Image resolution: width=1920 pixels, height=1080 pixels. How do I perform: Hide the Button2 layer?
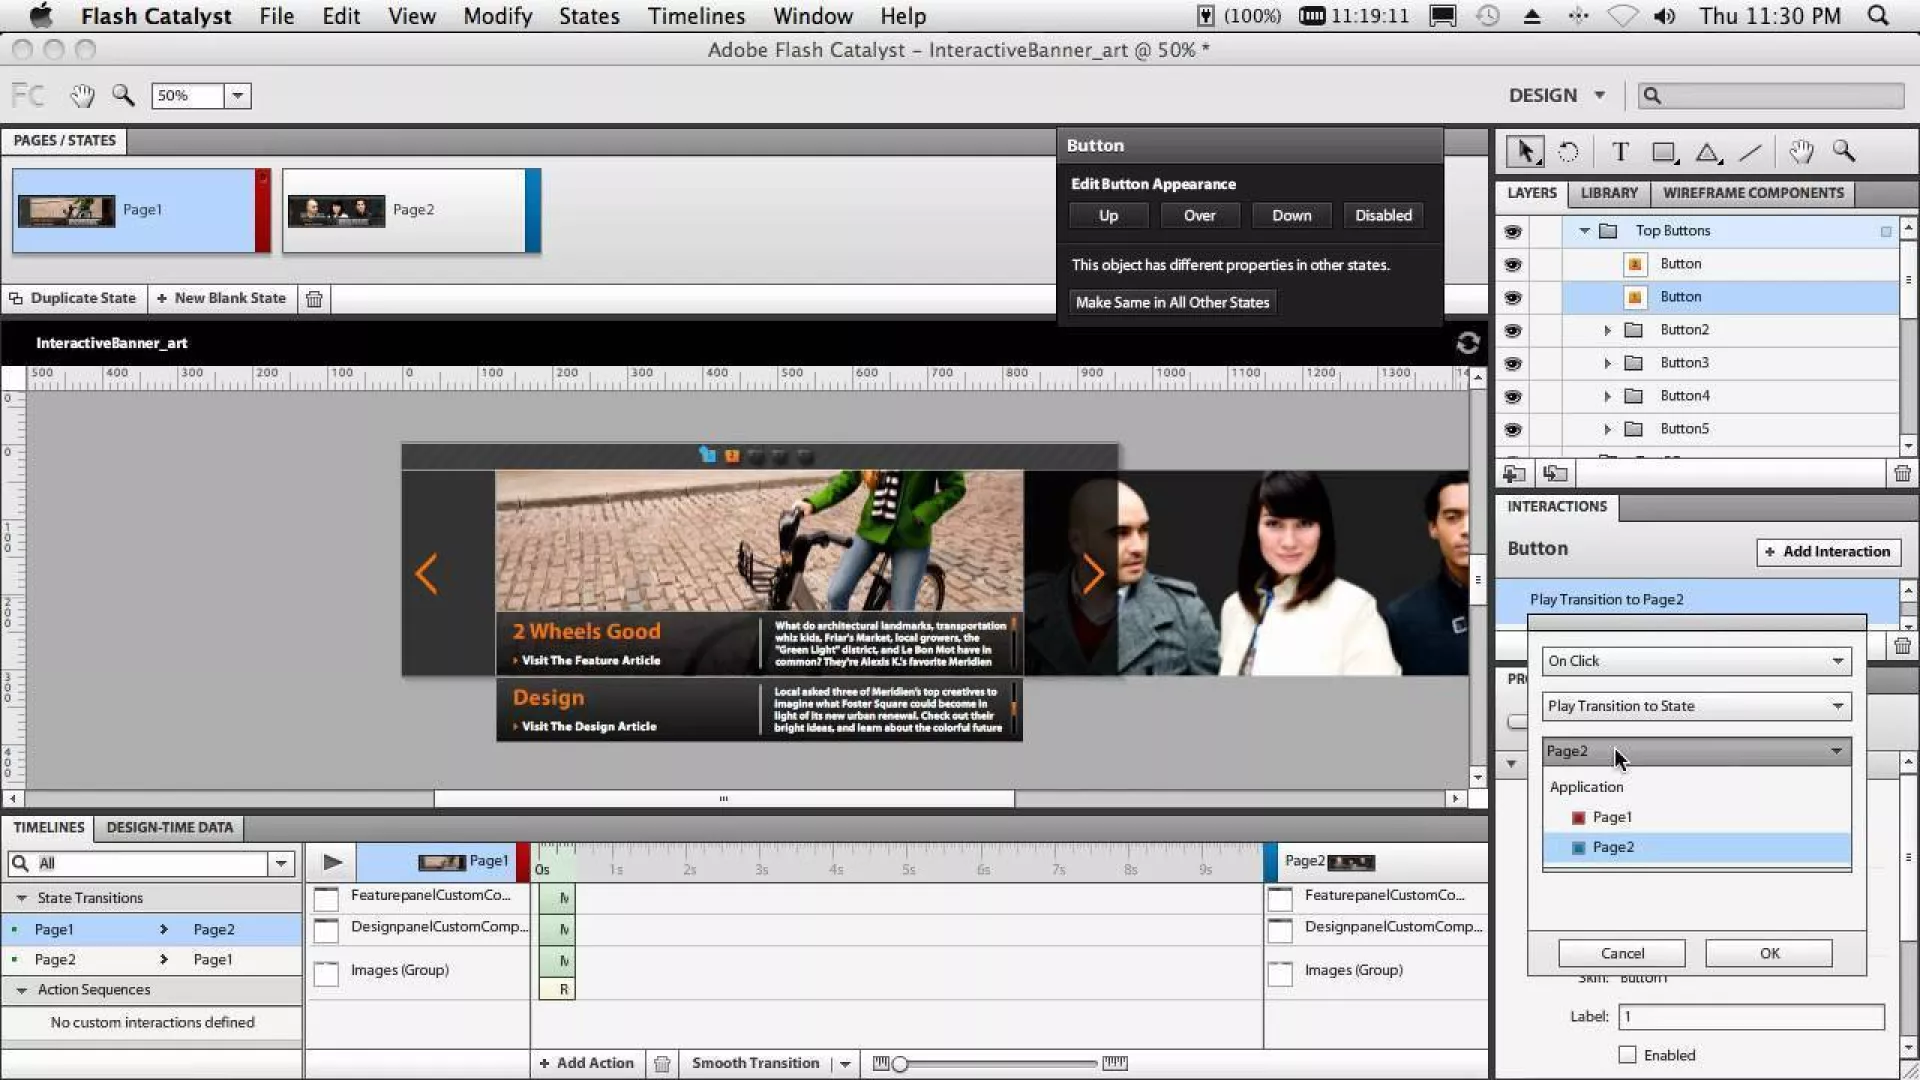click(x=1512, y=330)
